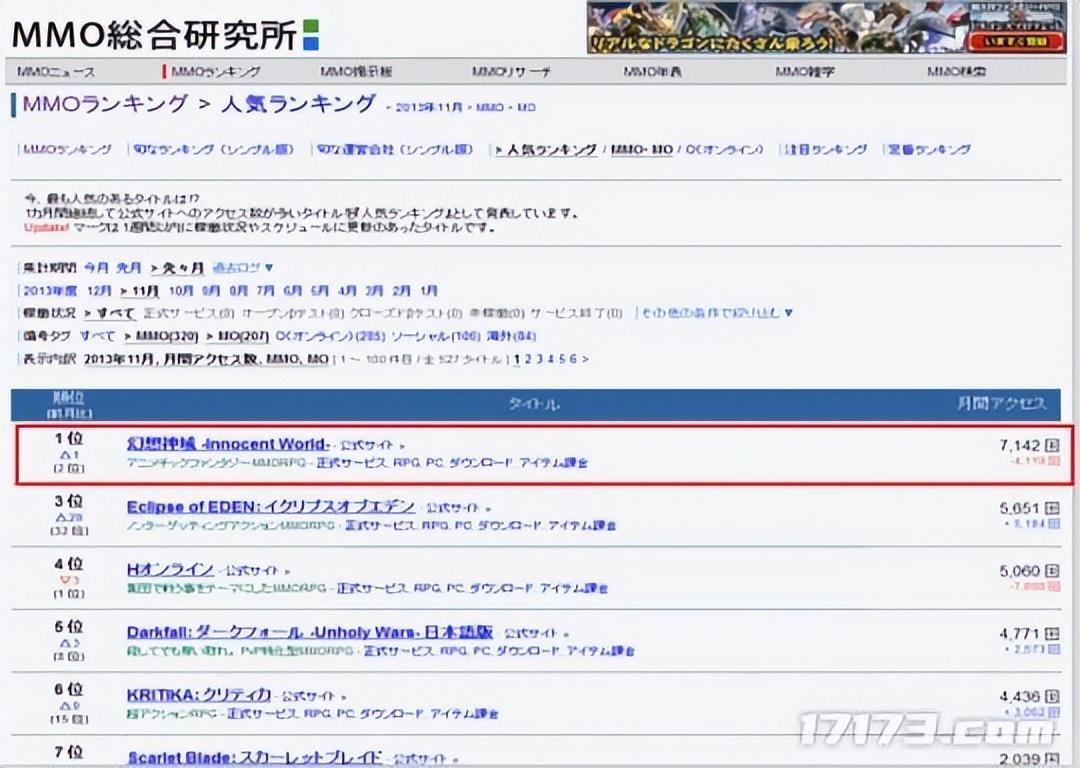Image resolution: width=1080 pixels, height=768 pixels.
Task: Open 公式サイト link next to KRITIKA
Action: 309,696
